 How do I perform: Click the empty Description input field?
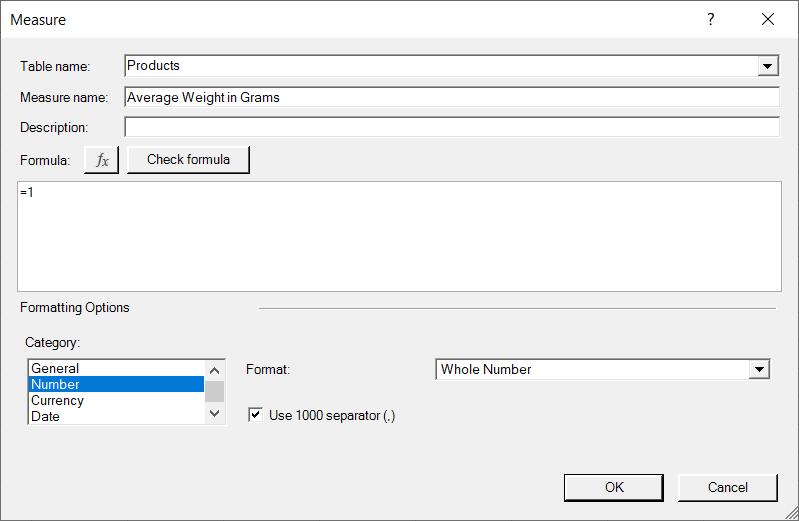click(x=452, y=127)
